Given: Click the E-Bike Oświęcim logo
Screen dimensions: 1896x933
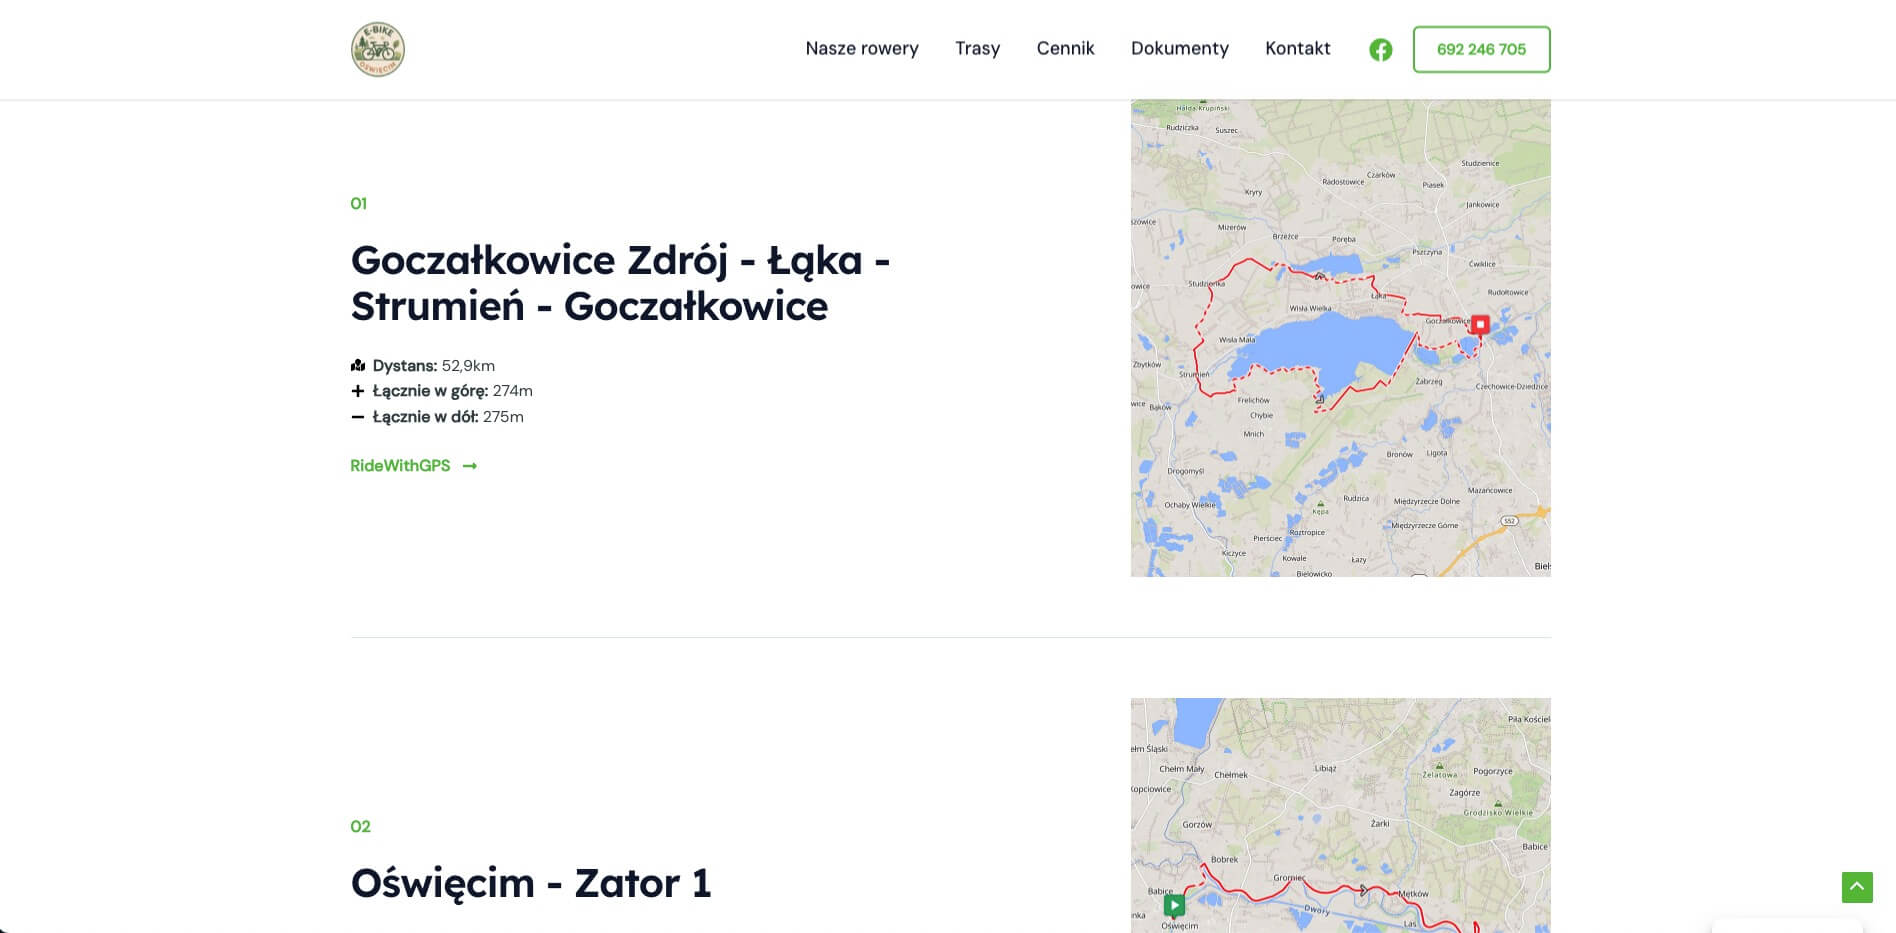Looking at the screenshot, I should tap(378, 49).
